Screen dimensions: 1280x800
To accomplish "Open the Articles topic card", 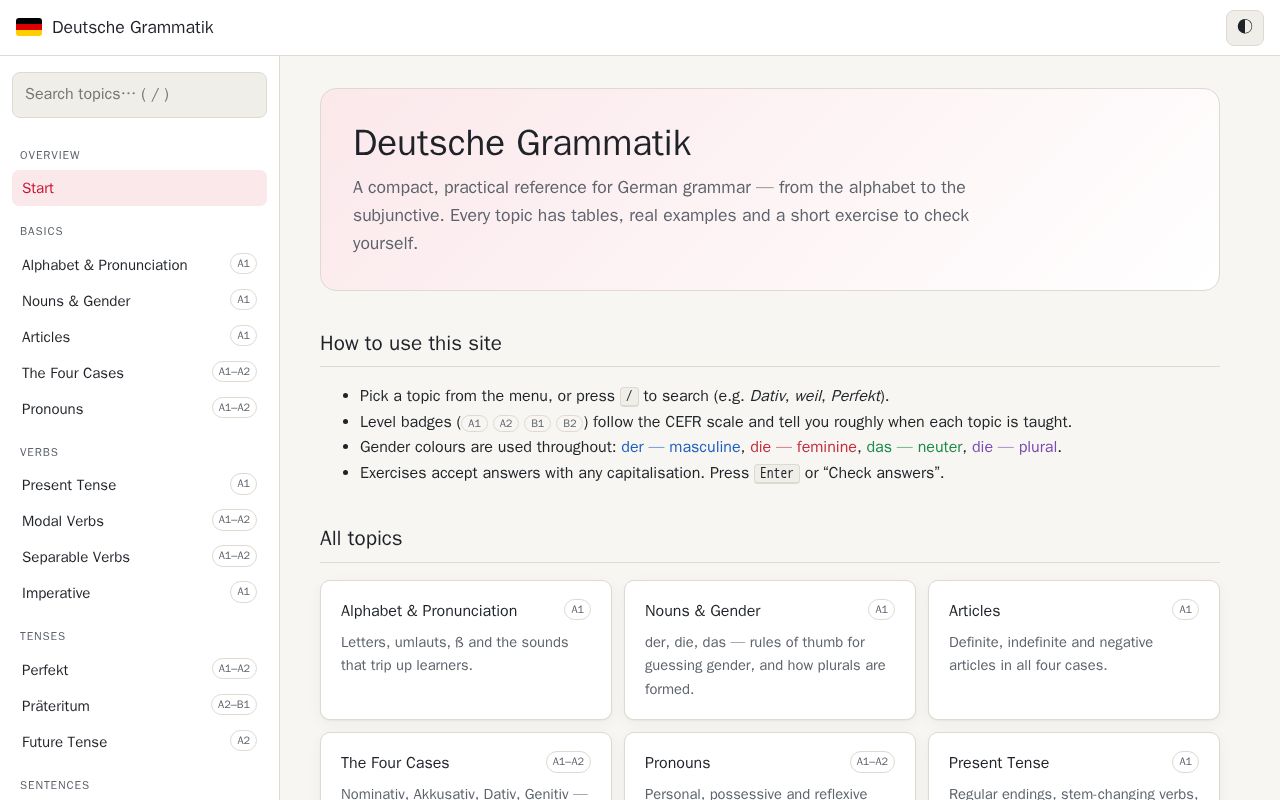I will [1074, 650].
